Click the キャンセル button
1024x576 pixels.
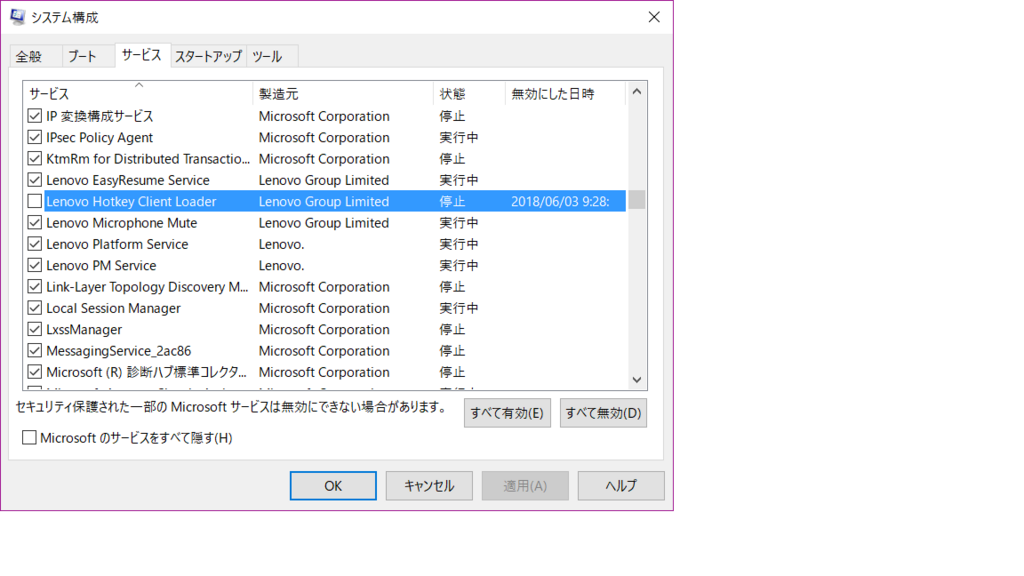pyautogui.click(x=429, y=486)
